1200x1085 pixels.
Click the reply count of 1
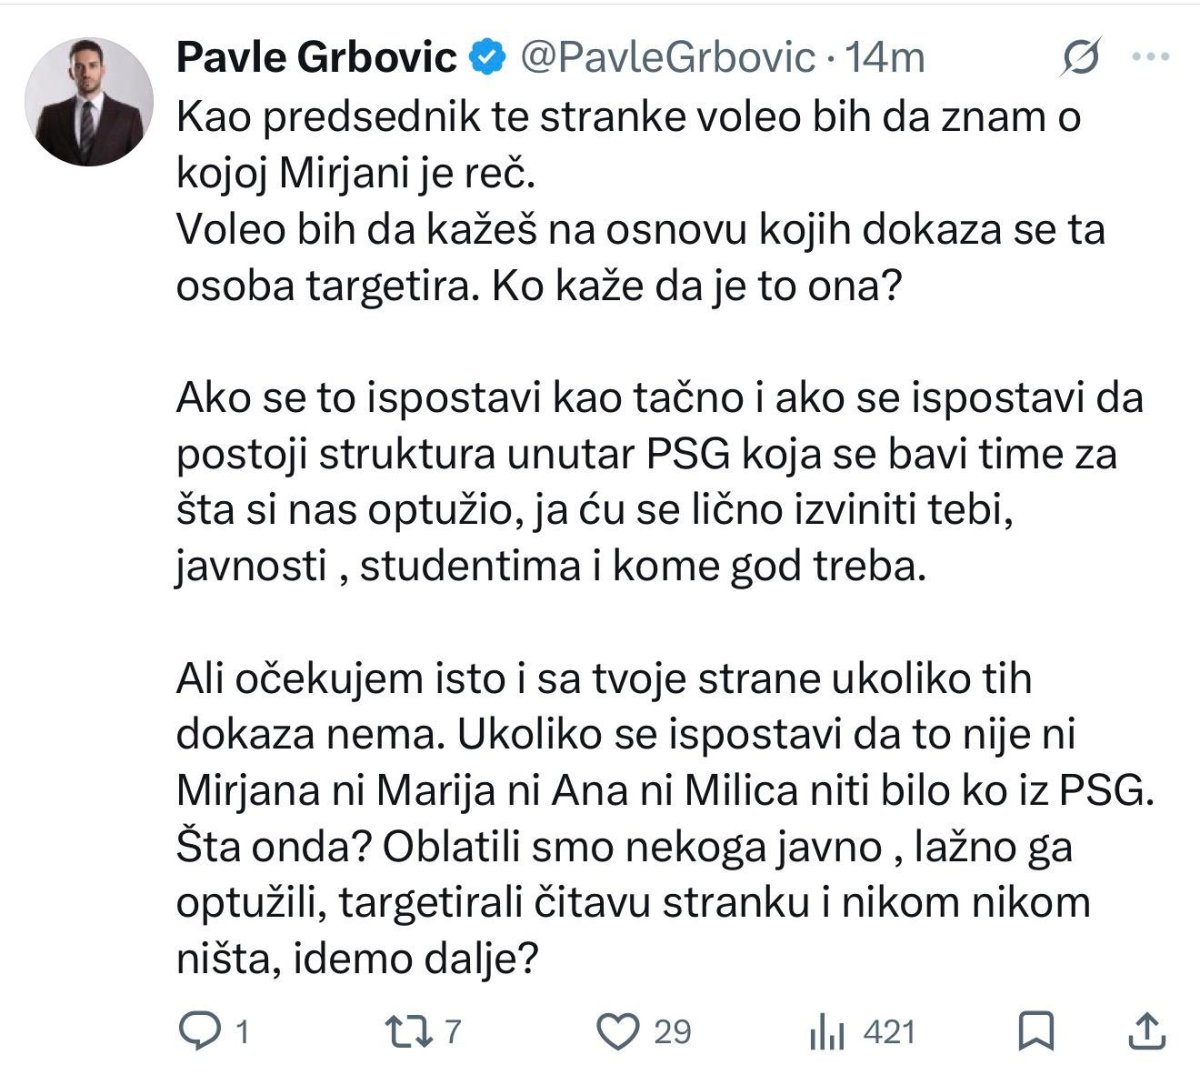click(x=240, y=1031)
